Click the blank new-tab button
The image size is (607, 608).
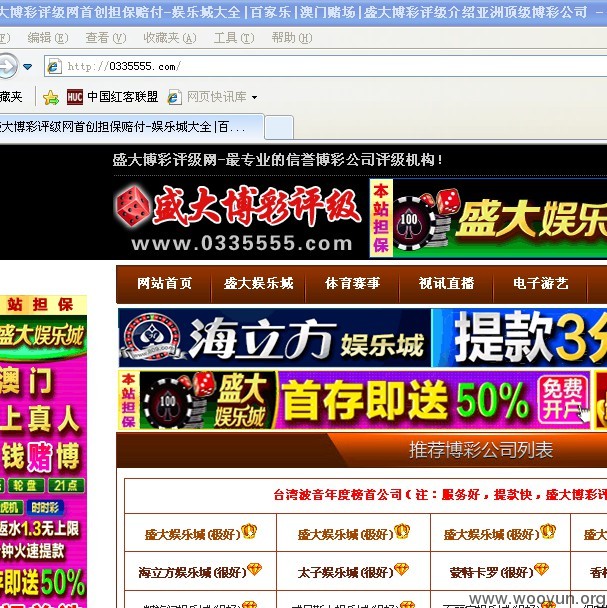pyautogui.click(x=279, y=128)
